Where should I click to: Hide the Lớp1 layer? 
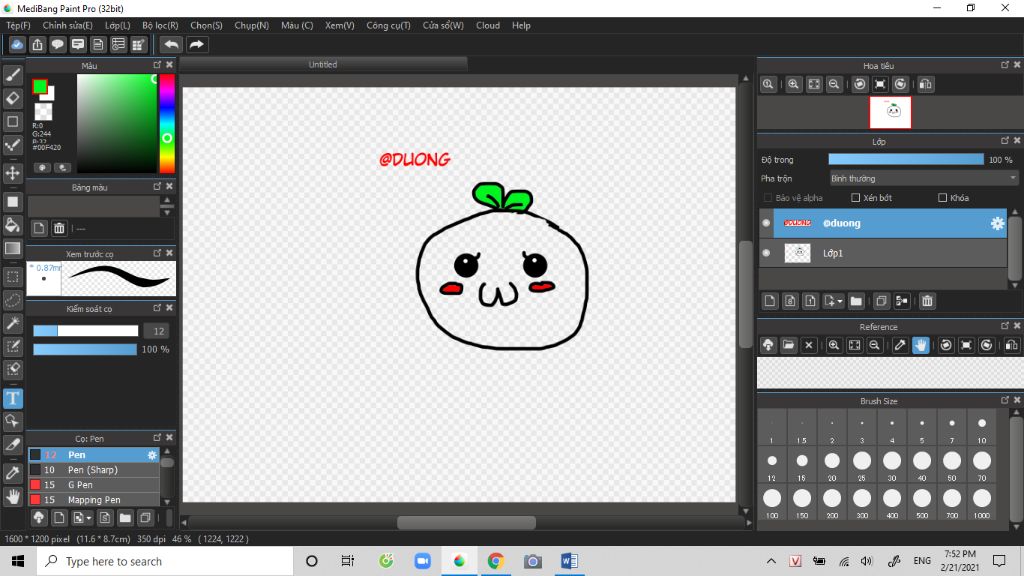click(766, 253)
